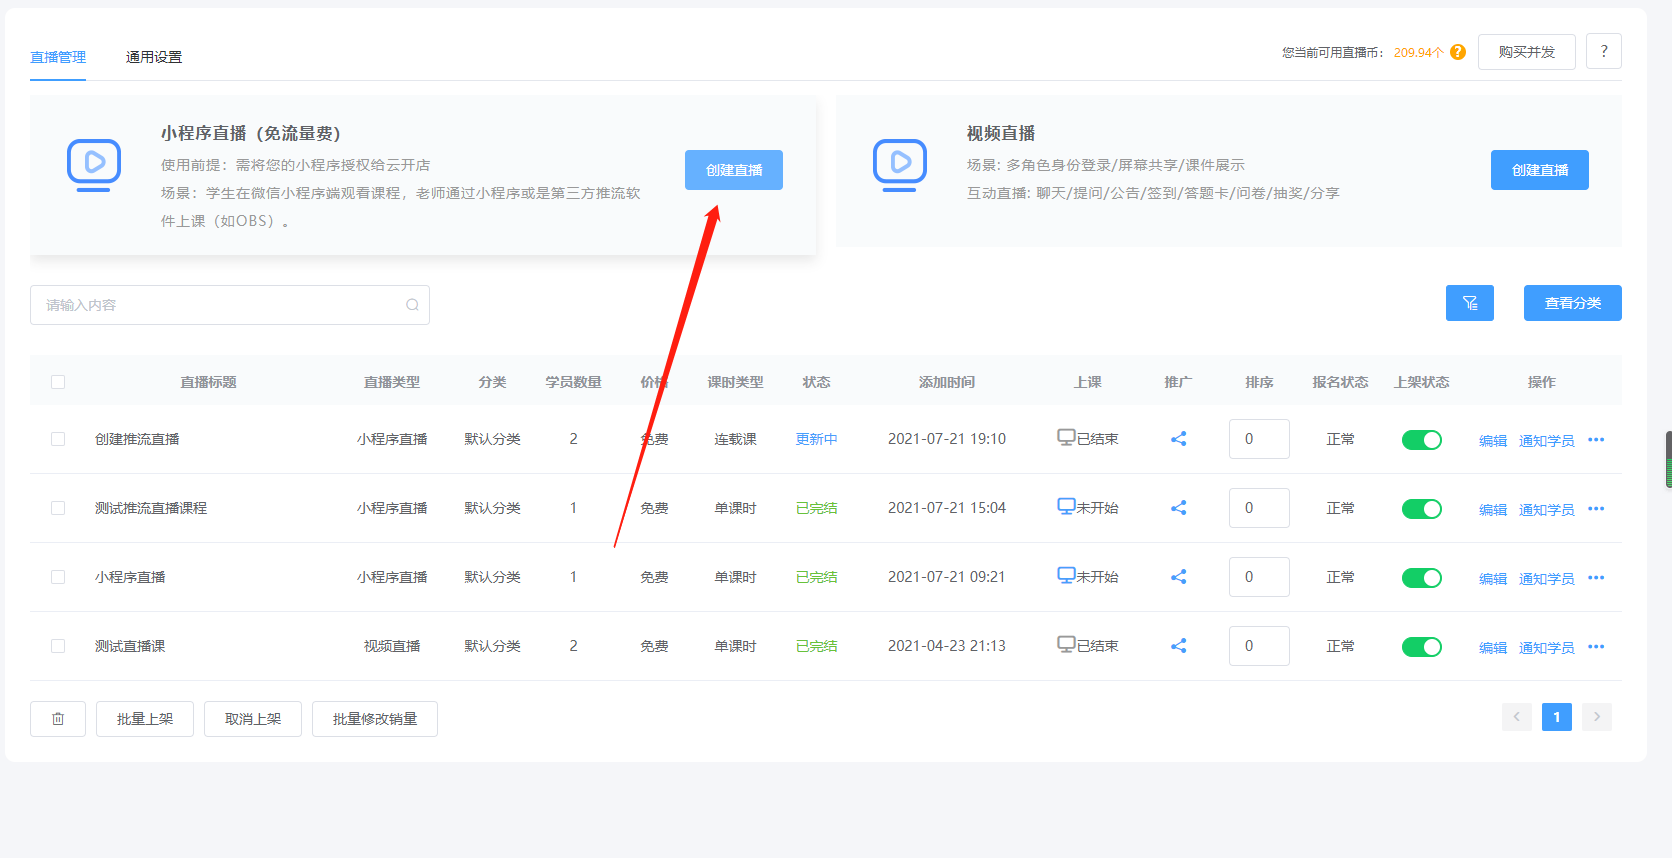Switch to the 通用设置 tab
This screenshot has width=1672, height=858.
154,57
